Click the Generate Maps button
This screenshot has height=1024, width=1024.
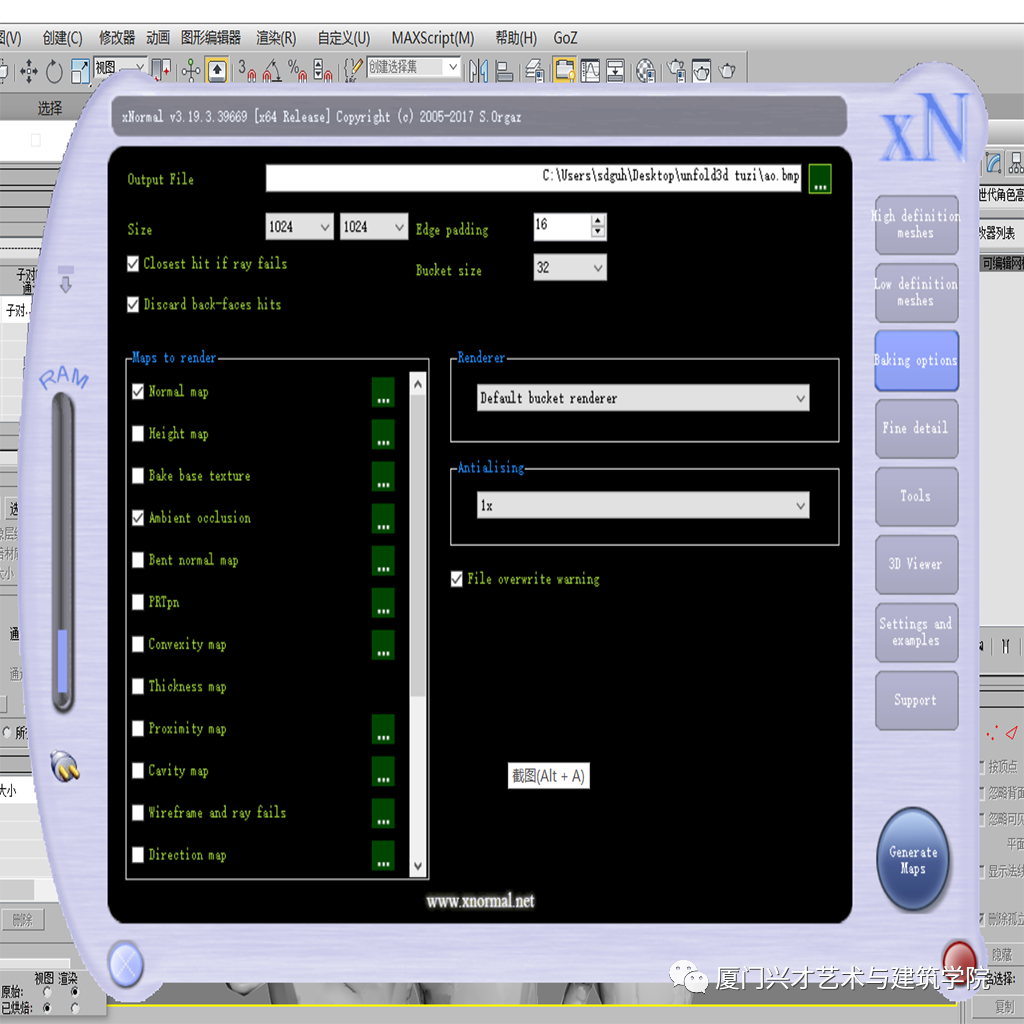click(913, 859)
